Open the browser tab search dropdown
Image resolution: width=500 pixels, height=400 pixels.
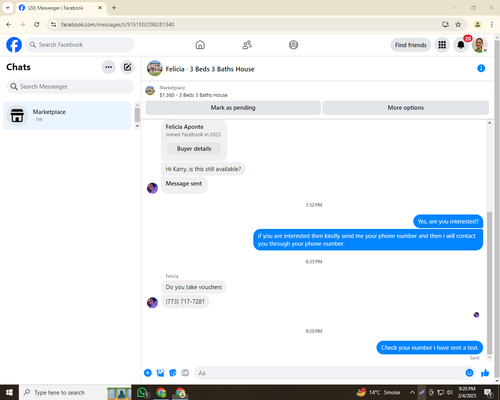click(8, 7)
